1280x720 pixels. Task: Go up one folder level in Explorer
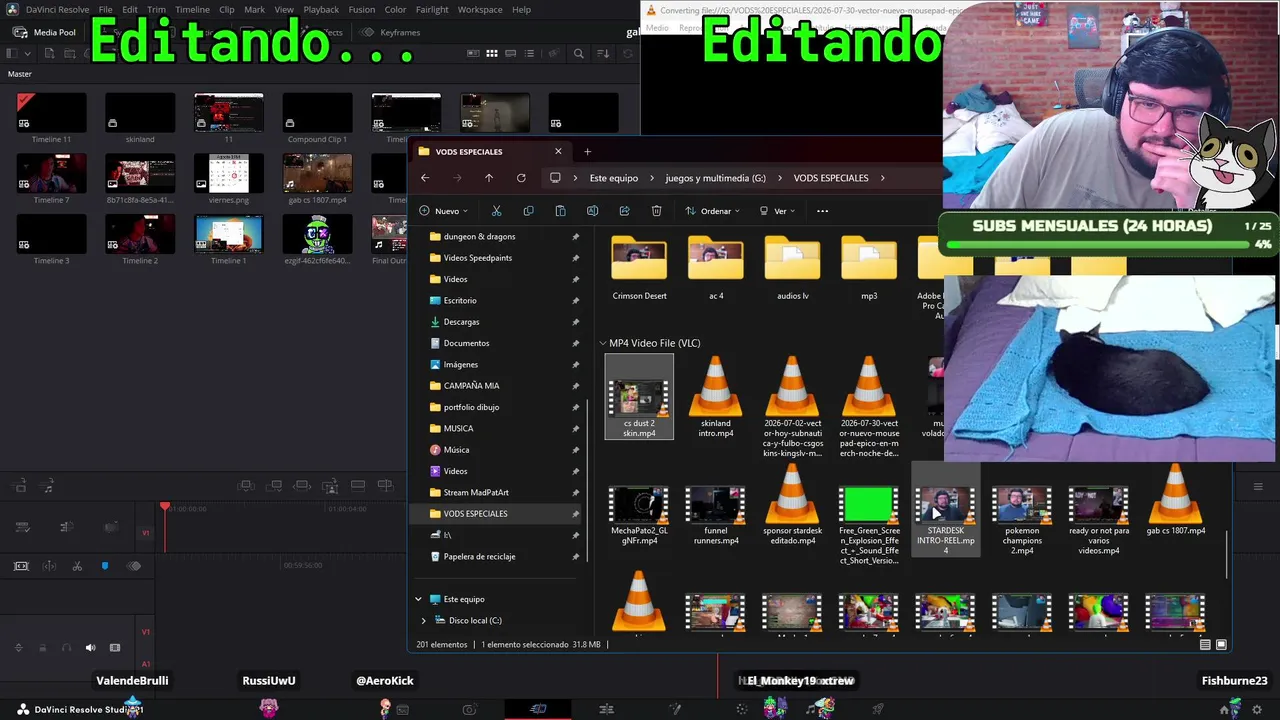(x=489, y=178)
